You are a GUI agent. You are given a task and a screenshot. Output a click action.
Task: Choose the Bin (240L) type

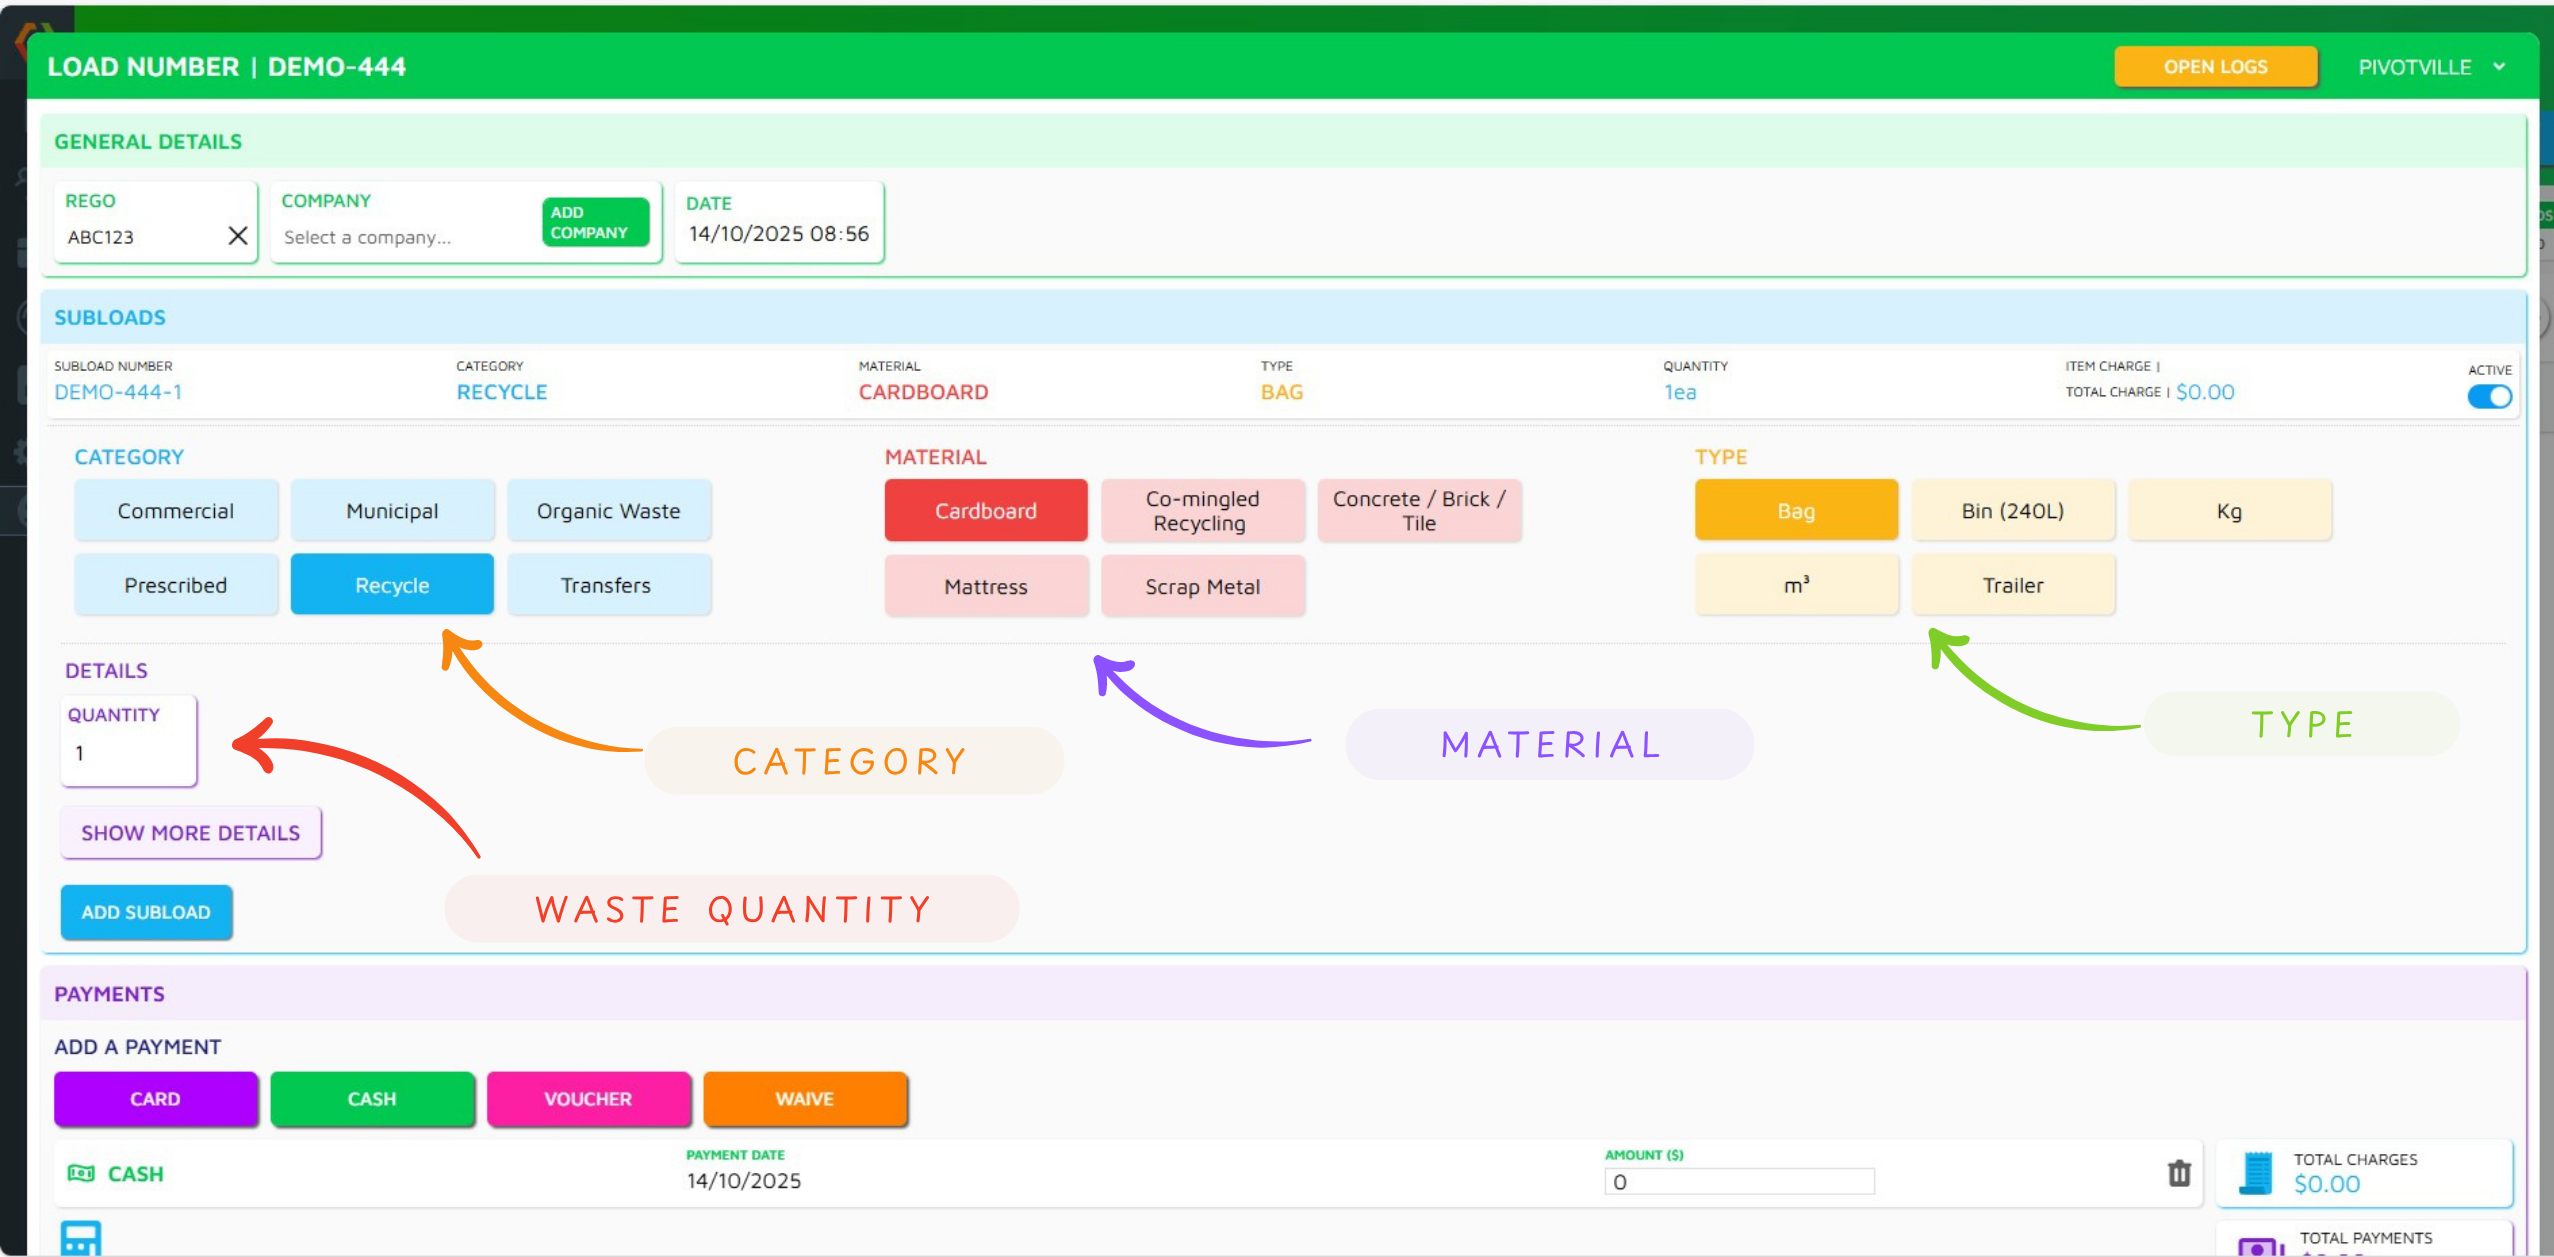click(x=2013, y=511)
